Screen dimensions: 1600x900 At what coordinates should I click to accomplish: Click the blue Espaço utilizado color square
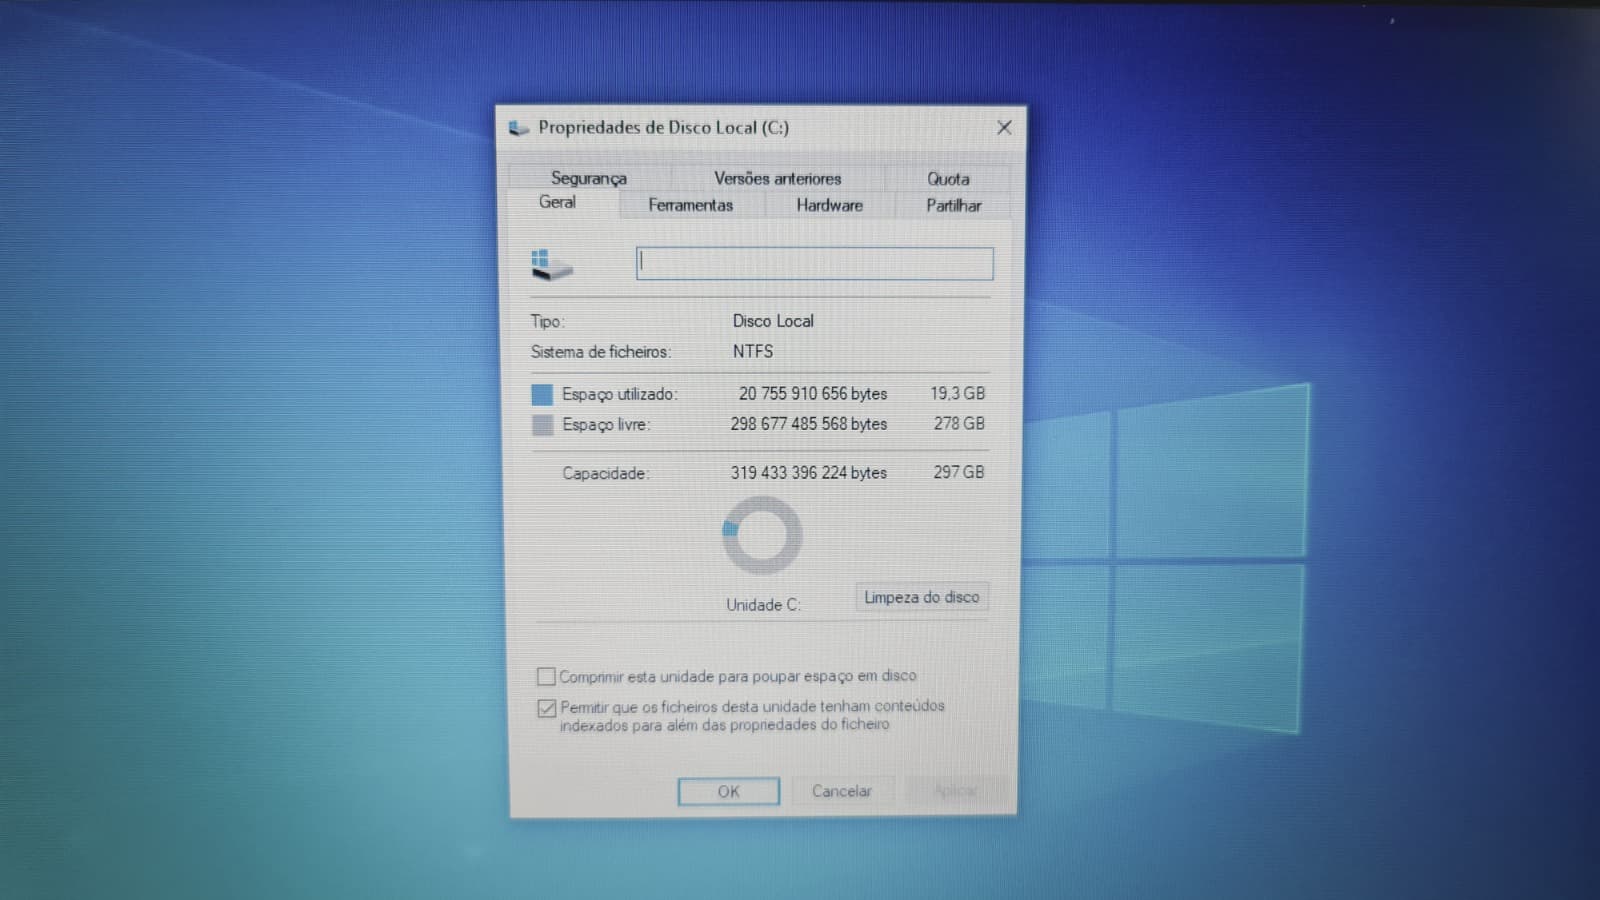click(542, 395)
